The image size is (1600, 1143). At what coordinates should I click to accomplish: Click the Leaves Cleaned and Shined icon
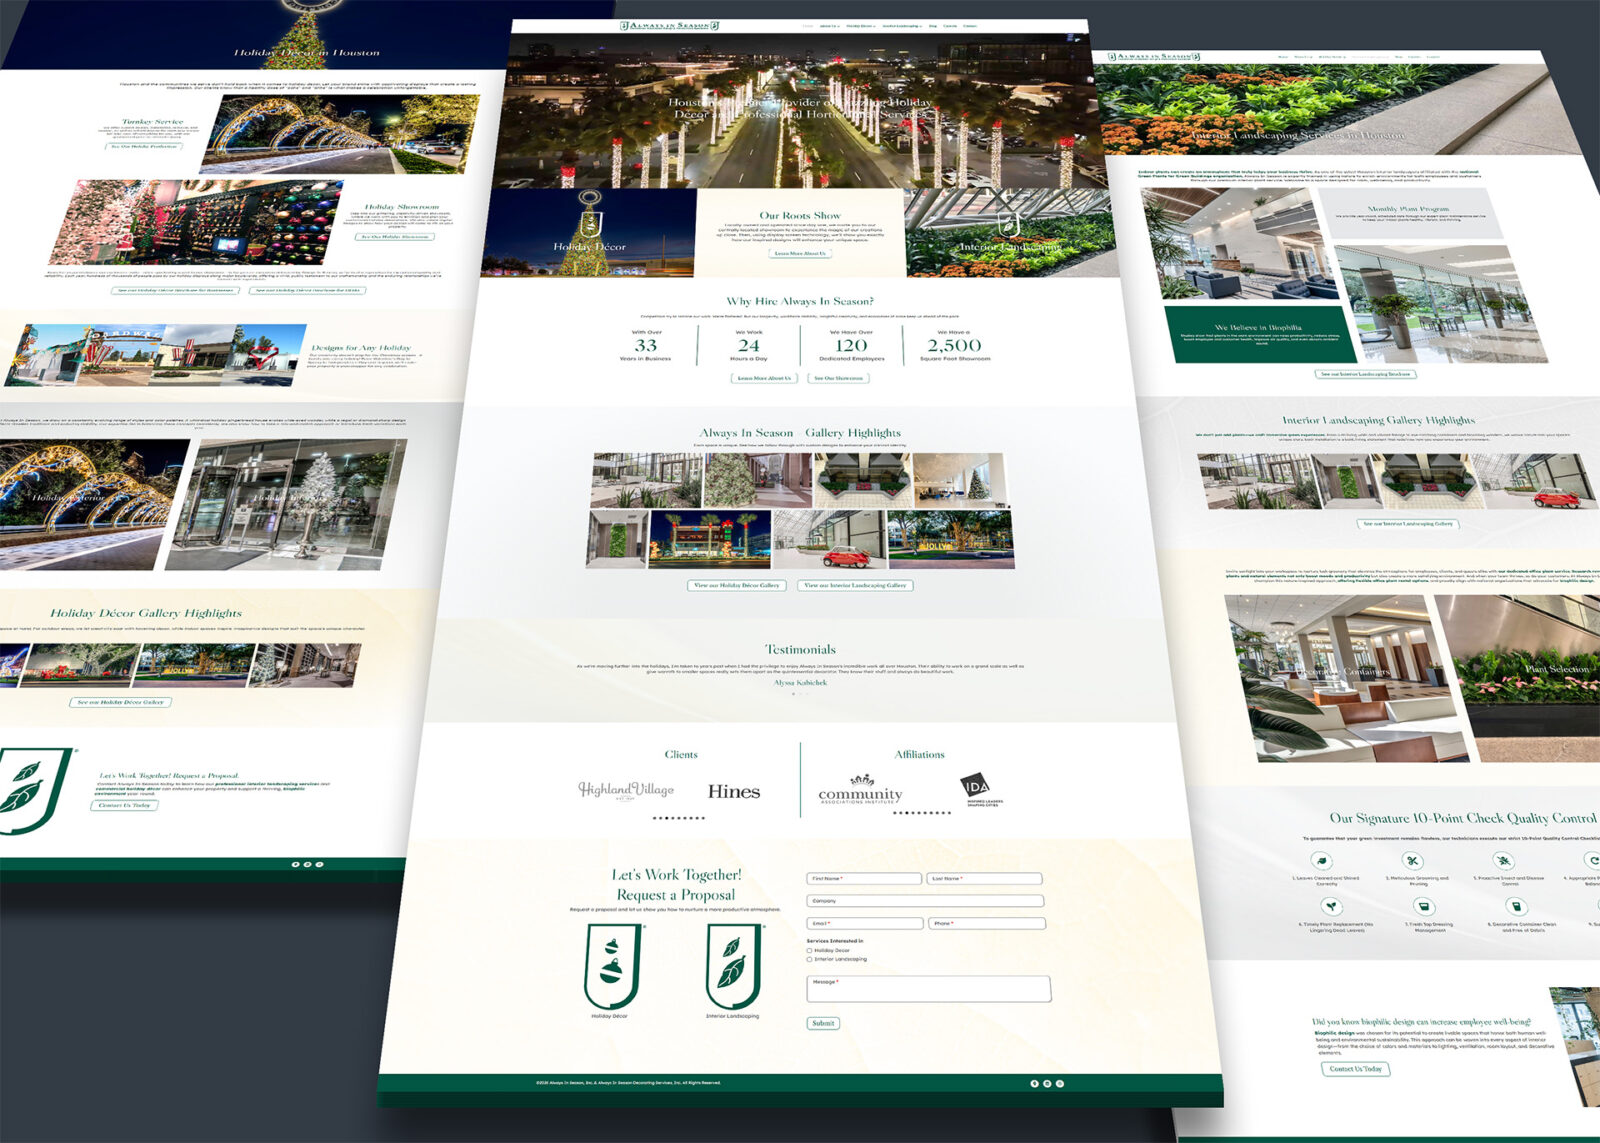coord(1322,860)
